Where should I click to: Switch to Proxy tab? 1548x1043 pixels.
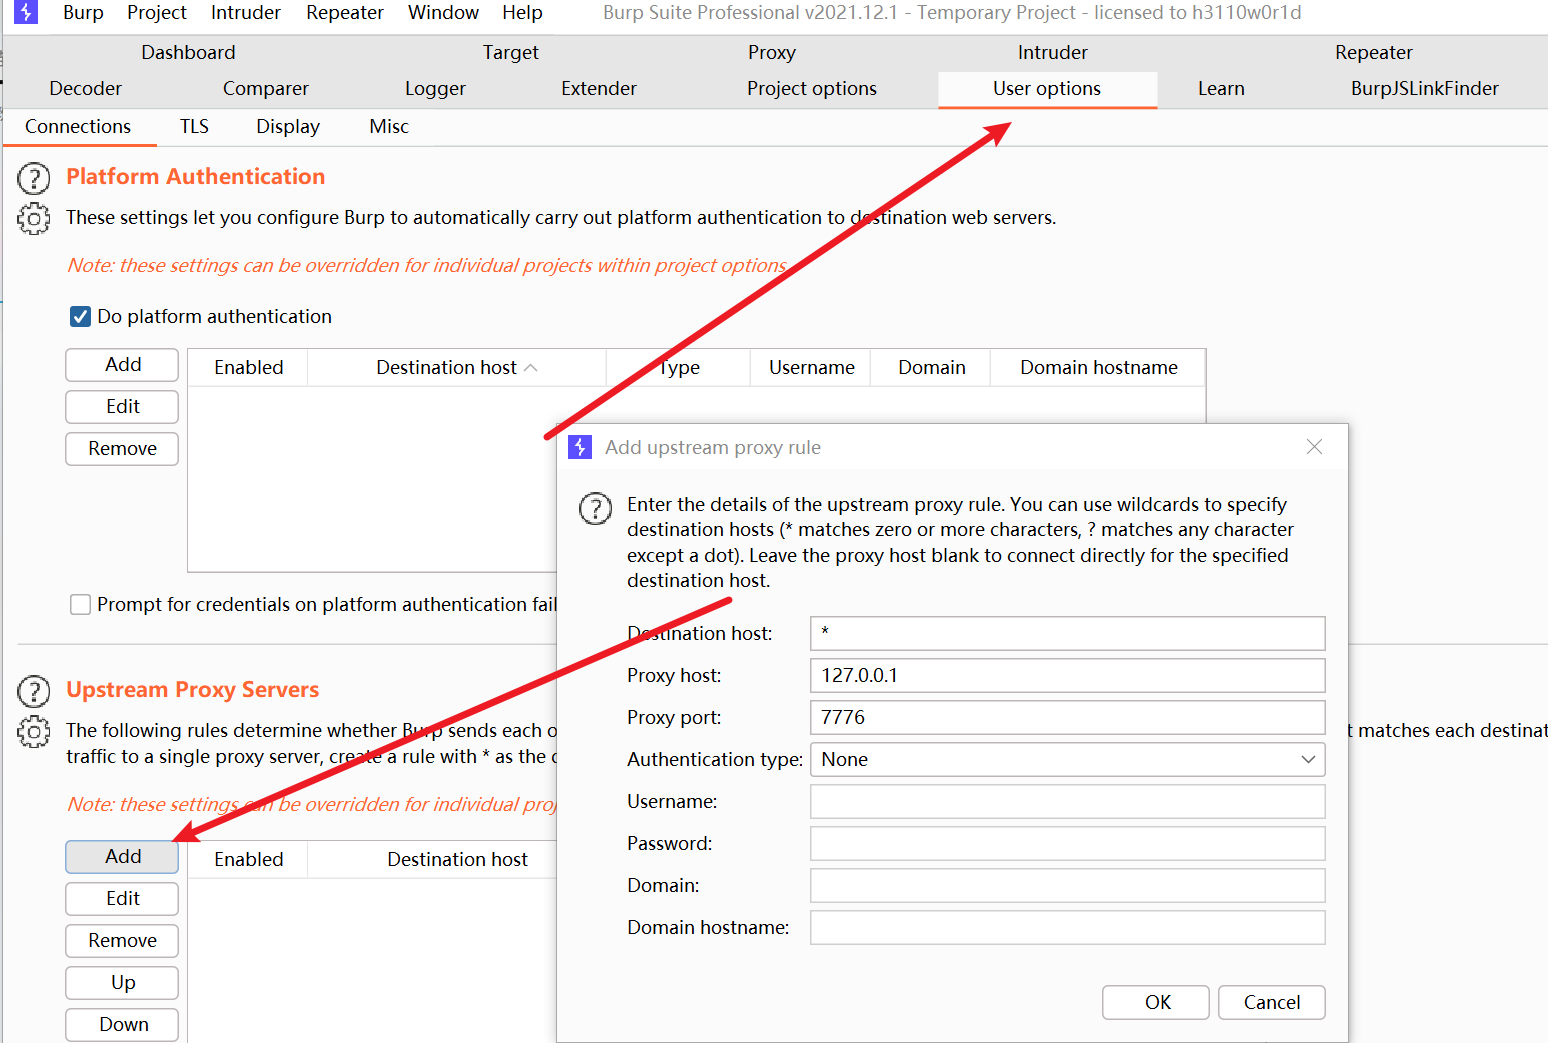click(x=772, y=52)
